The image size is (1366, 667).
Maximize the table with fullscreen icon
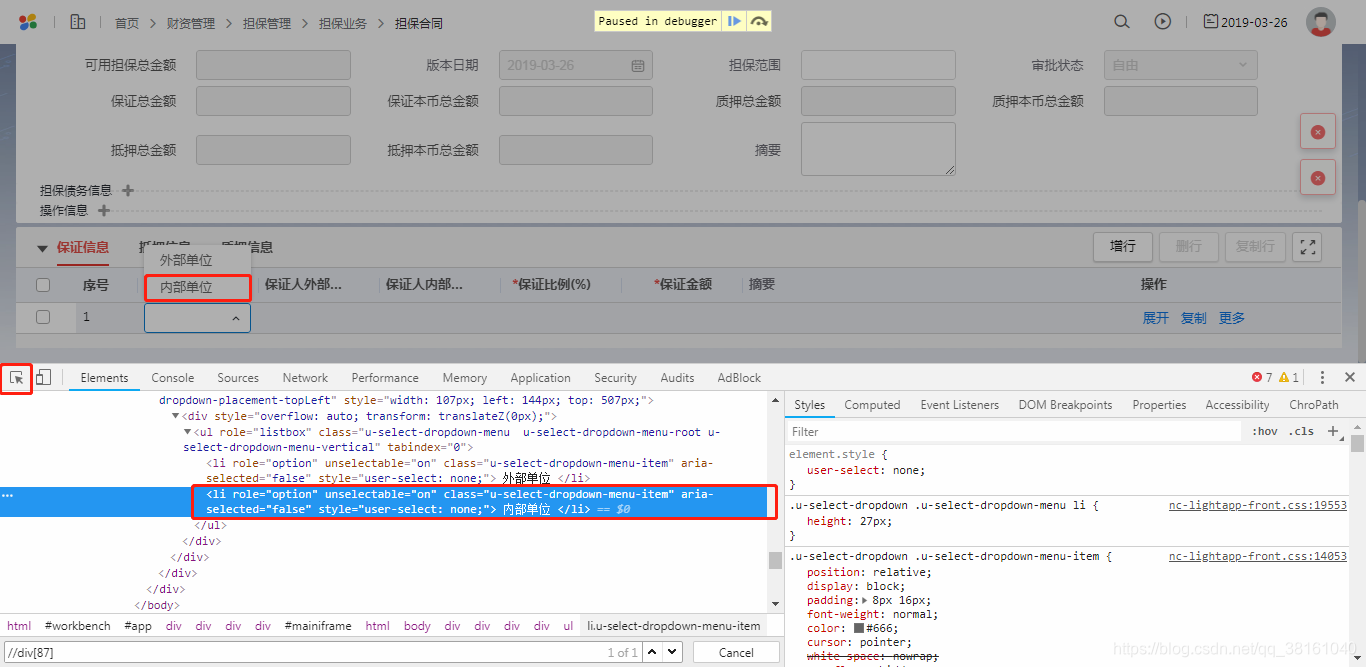(x=1307, y=247)
